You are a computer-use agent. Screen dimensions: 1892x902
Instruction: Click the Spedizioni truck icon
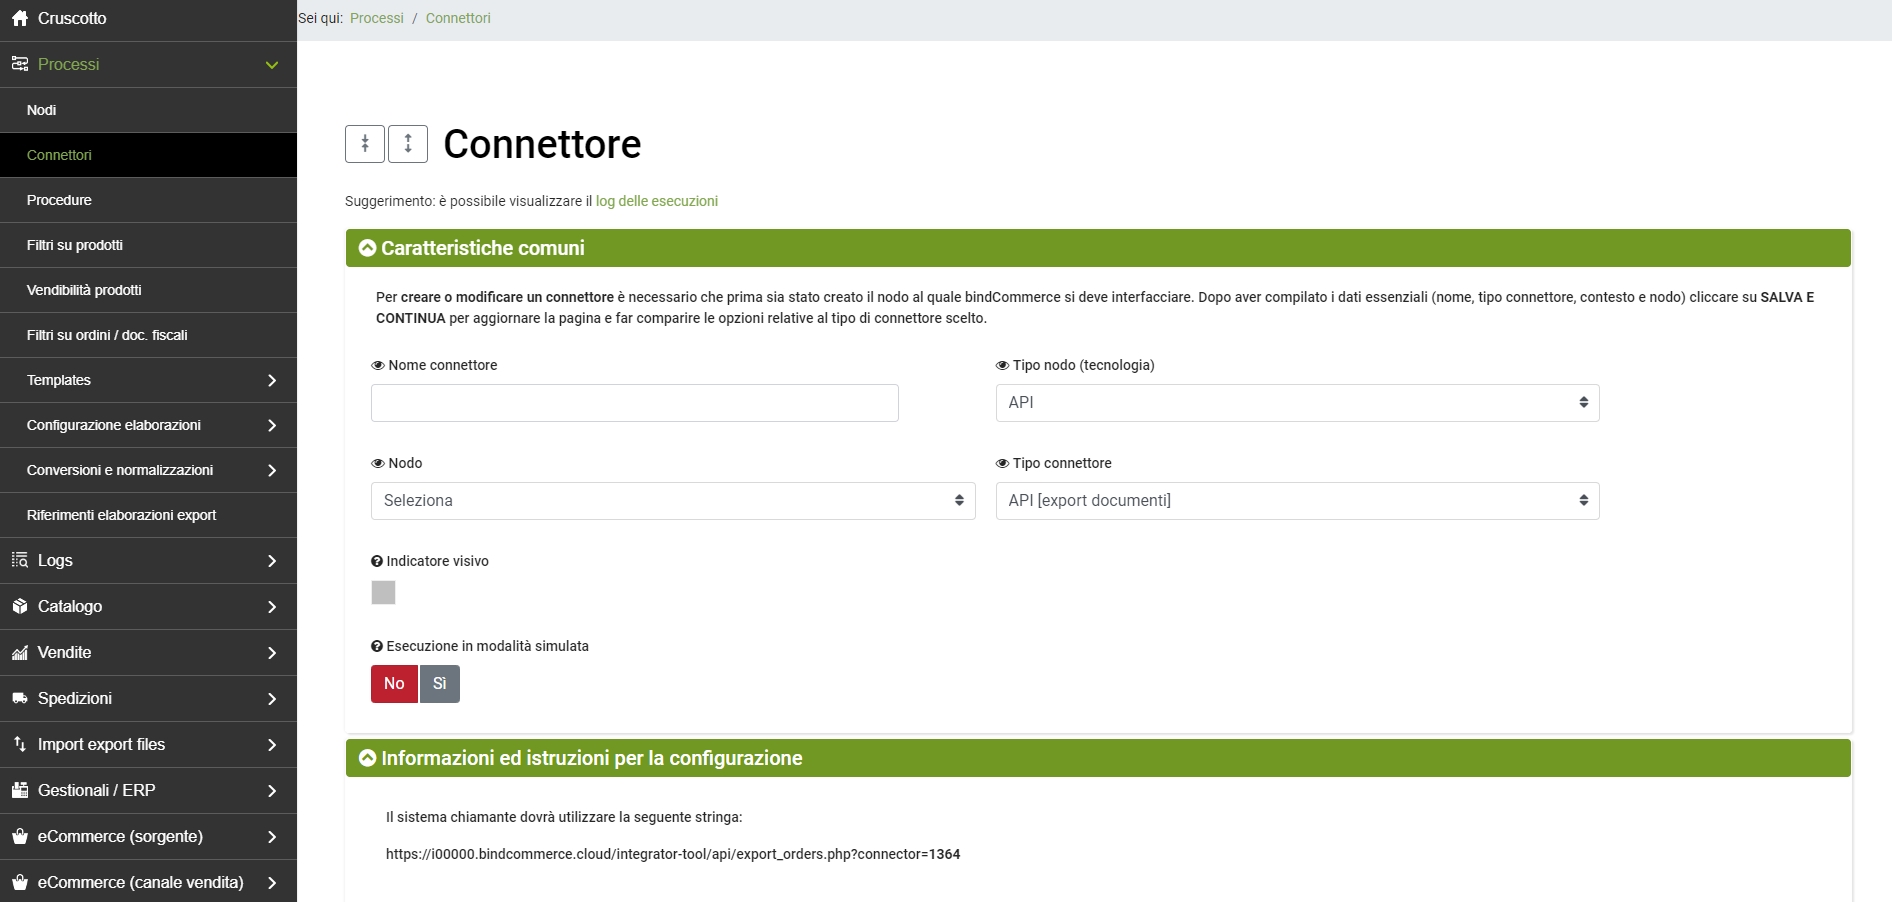click(x=20, y=699)
